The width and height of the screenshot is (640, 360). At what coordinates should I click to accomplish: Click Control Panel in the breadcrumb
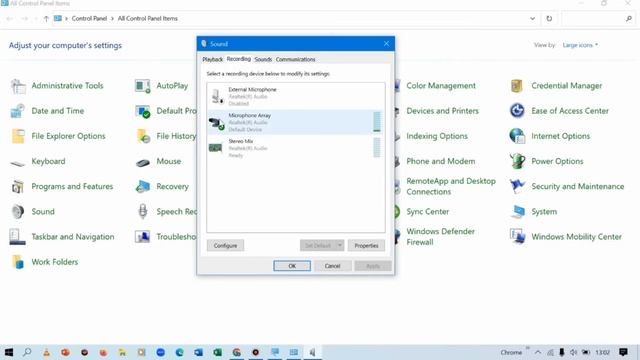(x=89, y=19)
